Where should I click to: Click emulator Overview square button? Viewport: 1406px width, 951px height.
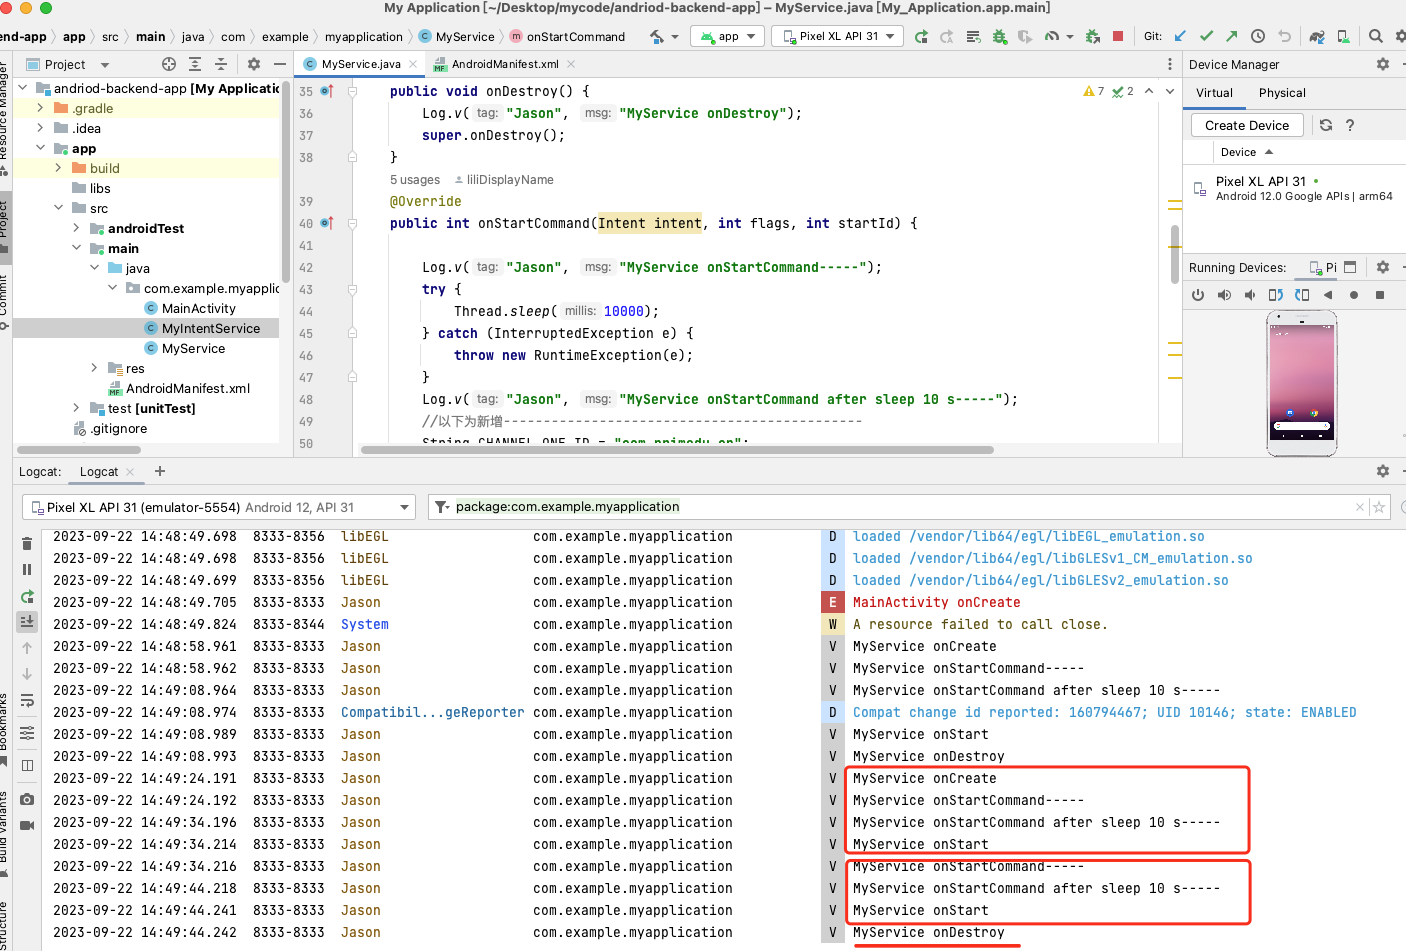tap(1380, 295)
